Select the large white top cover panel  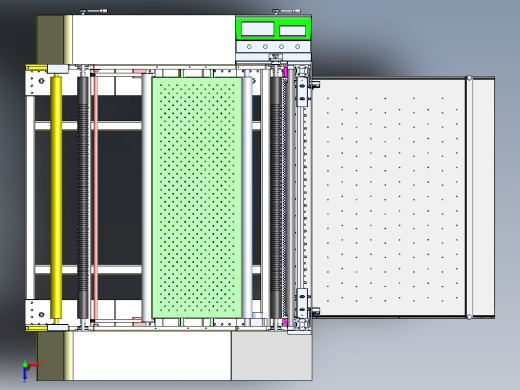(x=154, y=39)
